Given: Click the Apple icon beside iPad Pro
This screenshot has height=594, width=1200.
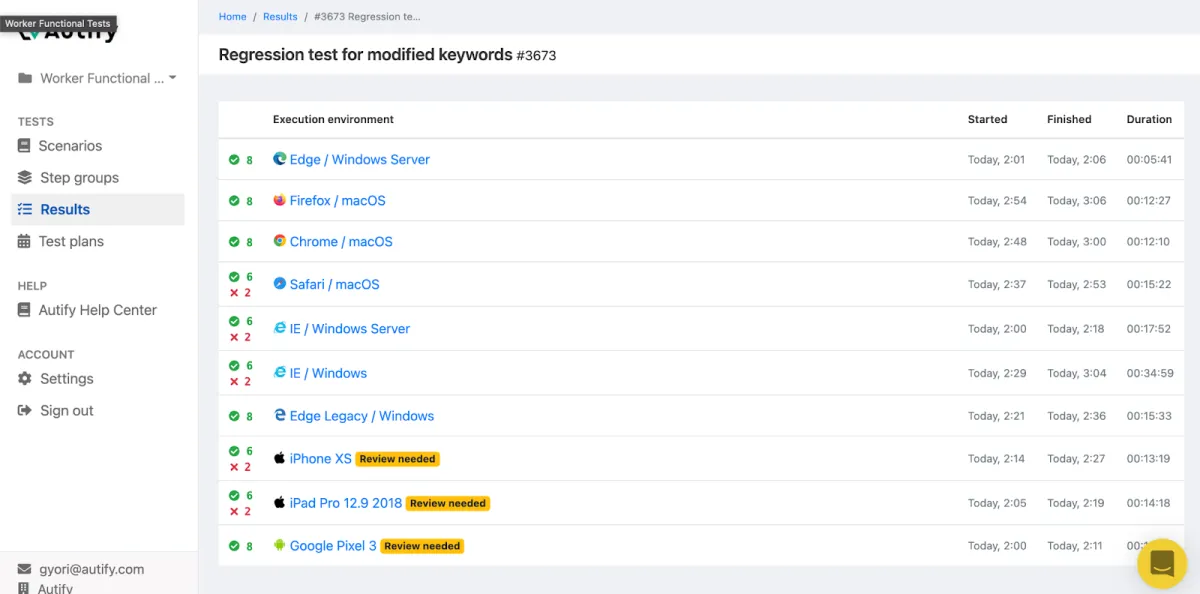Looking at the screenshot, I should pos(280,502).
